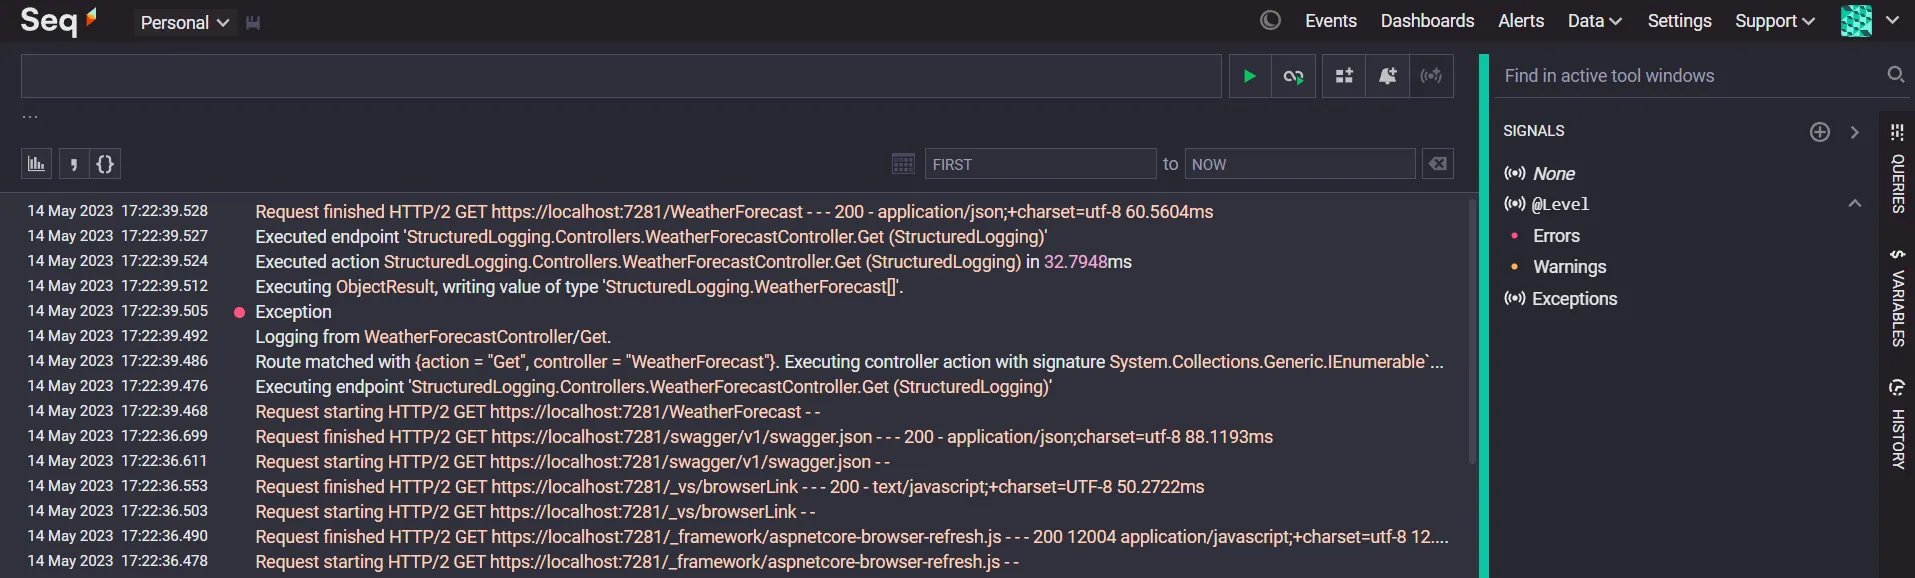Image resolution: width=1915 pixels, height=578 pixels.
Task: Expand the Data menu
Action: tap(1594, 21)
